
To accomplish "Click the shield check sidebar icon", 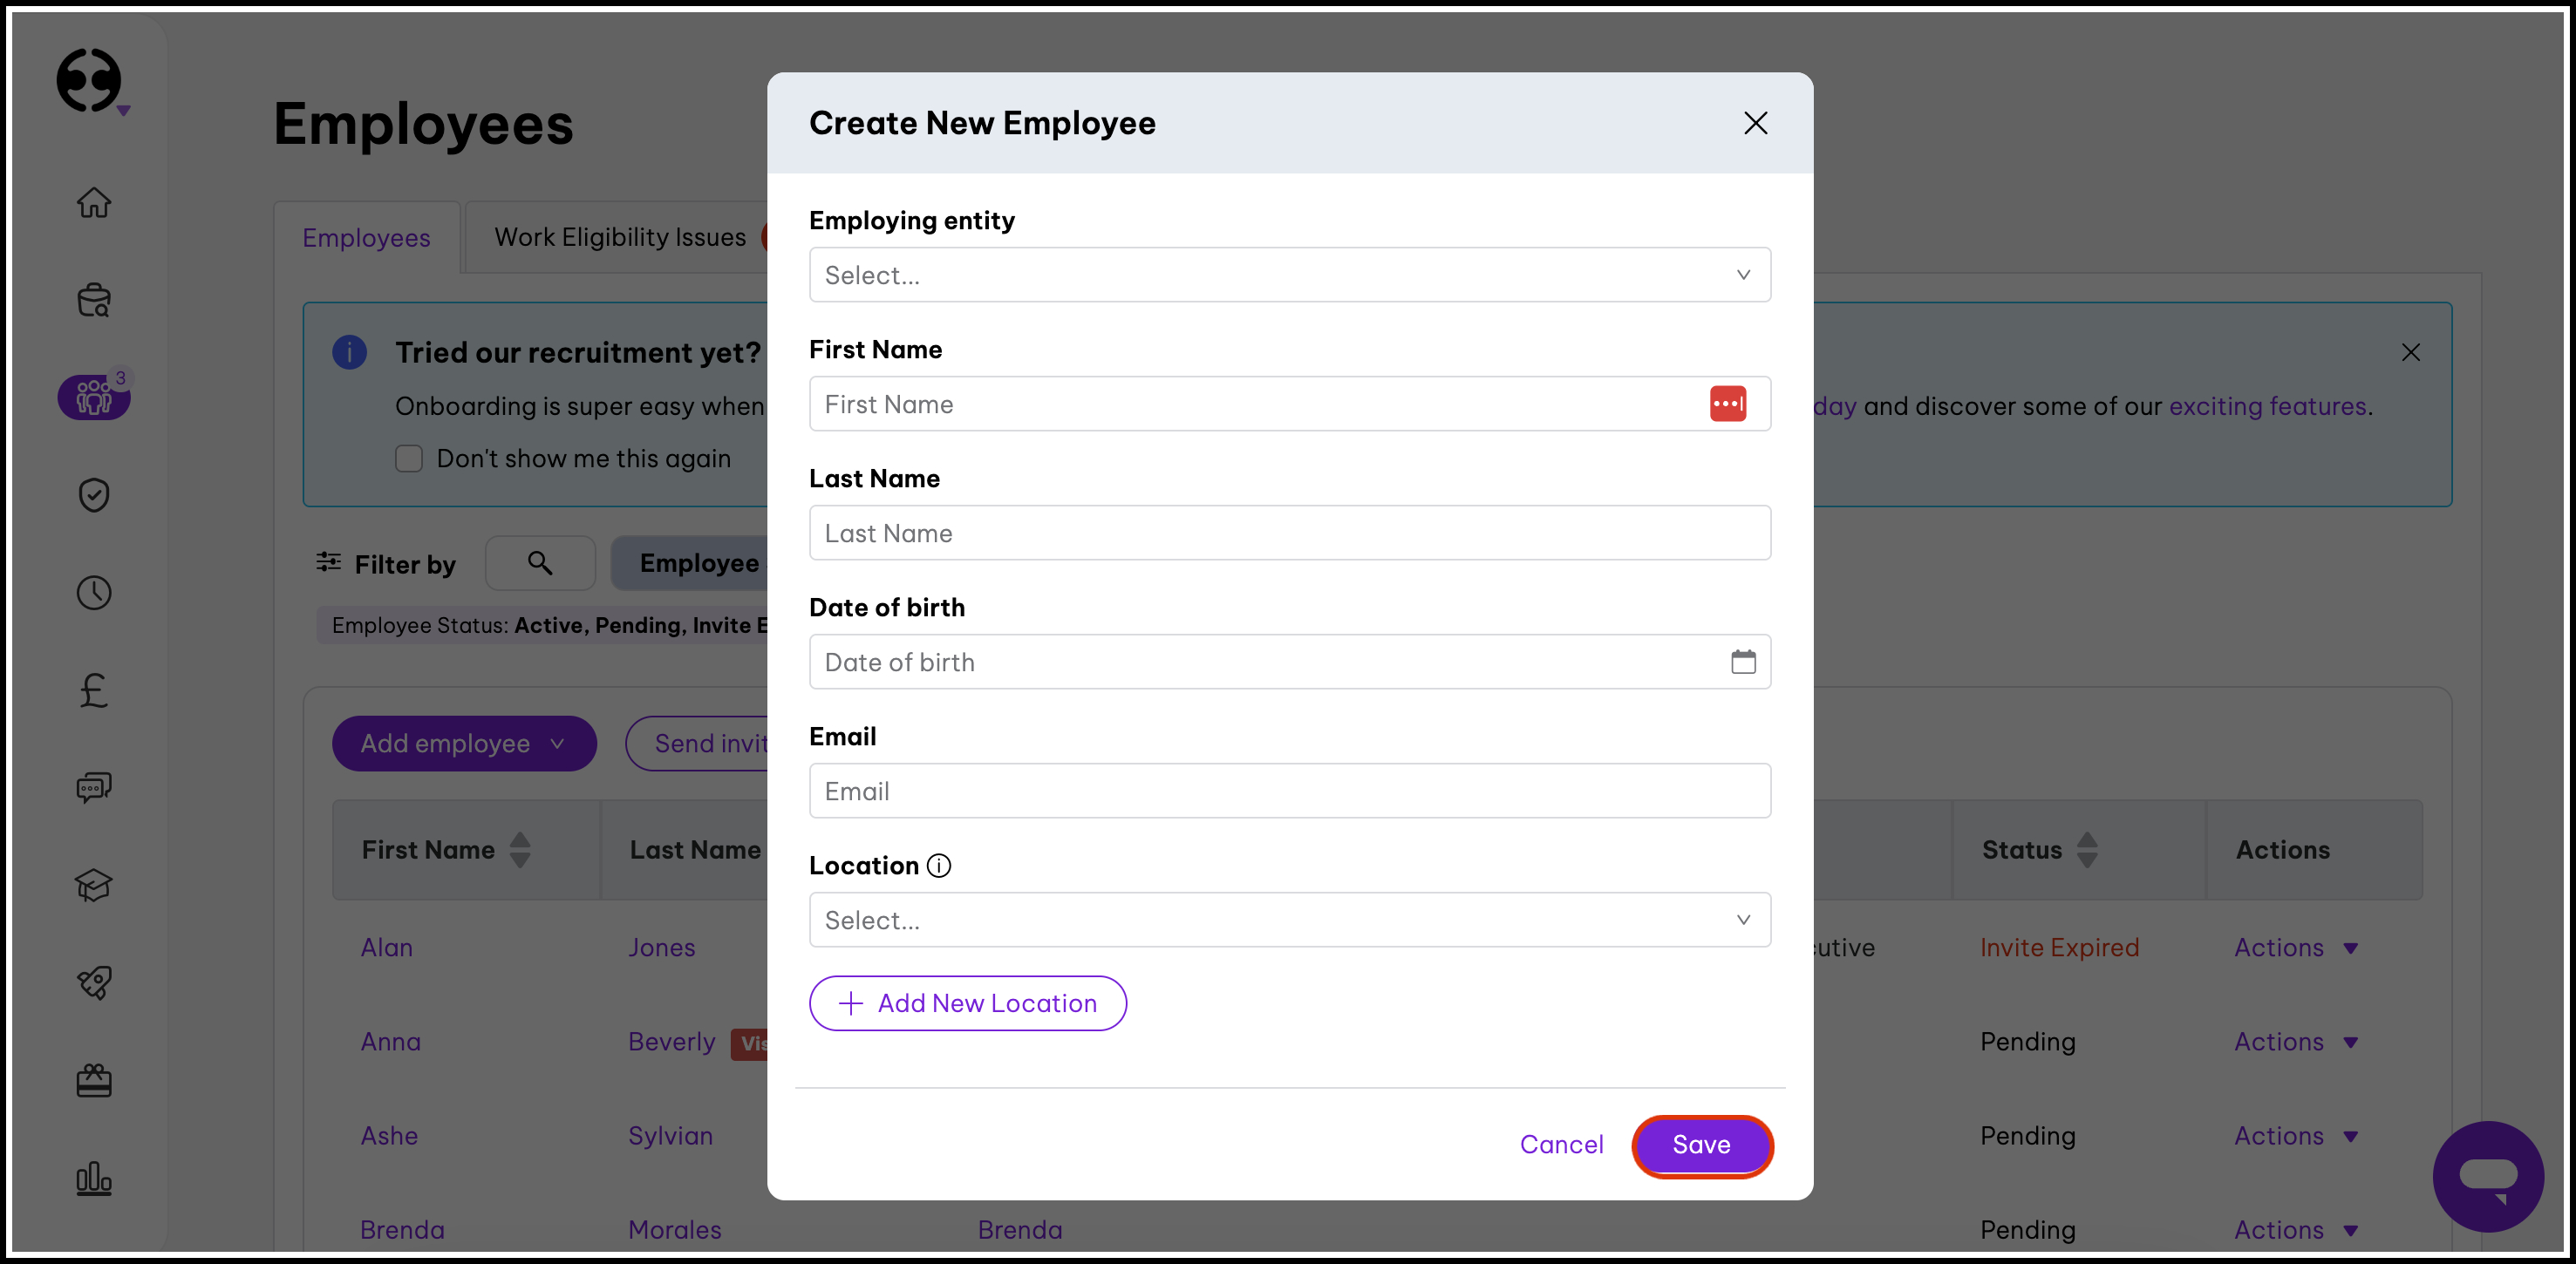I will 94,495.
